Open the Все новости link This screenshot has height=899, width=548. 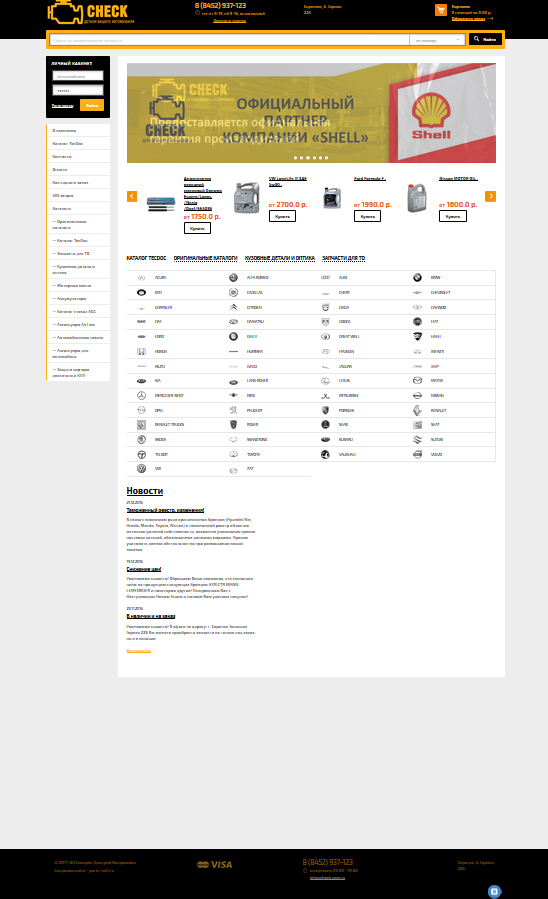(x=139, y=651)
